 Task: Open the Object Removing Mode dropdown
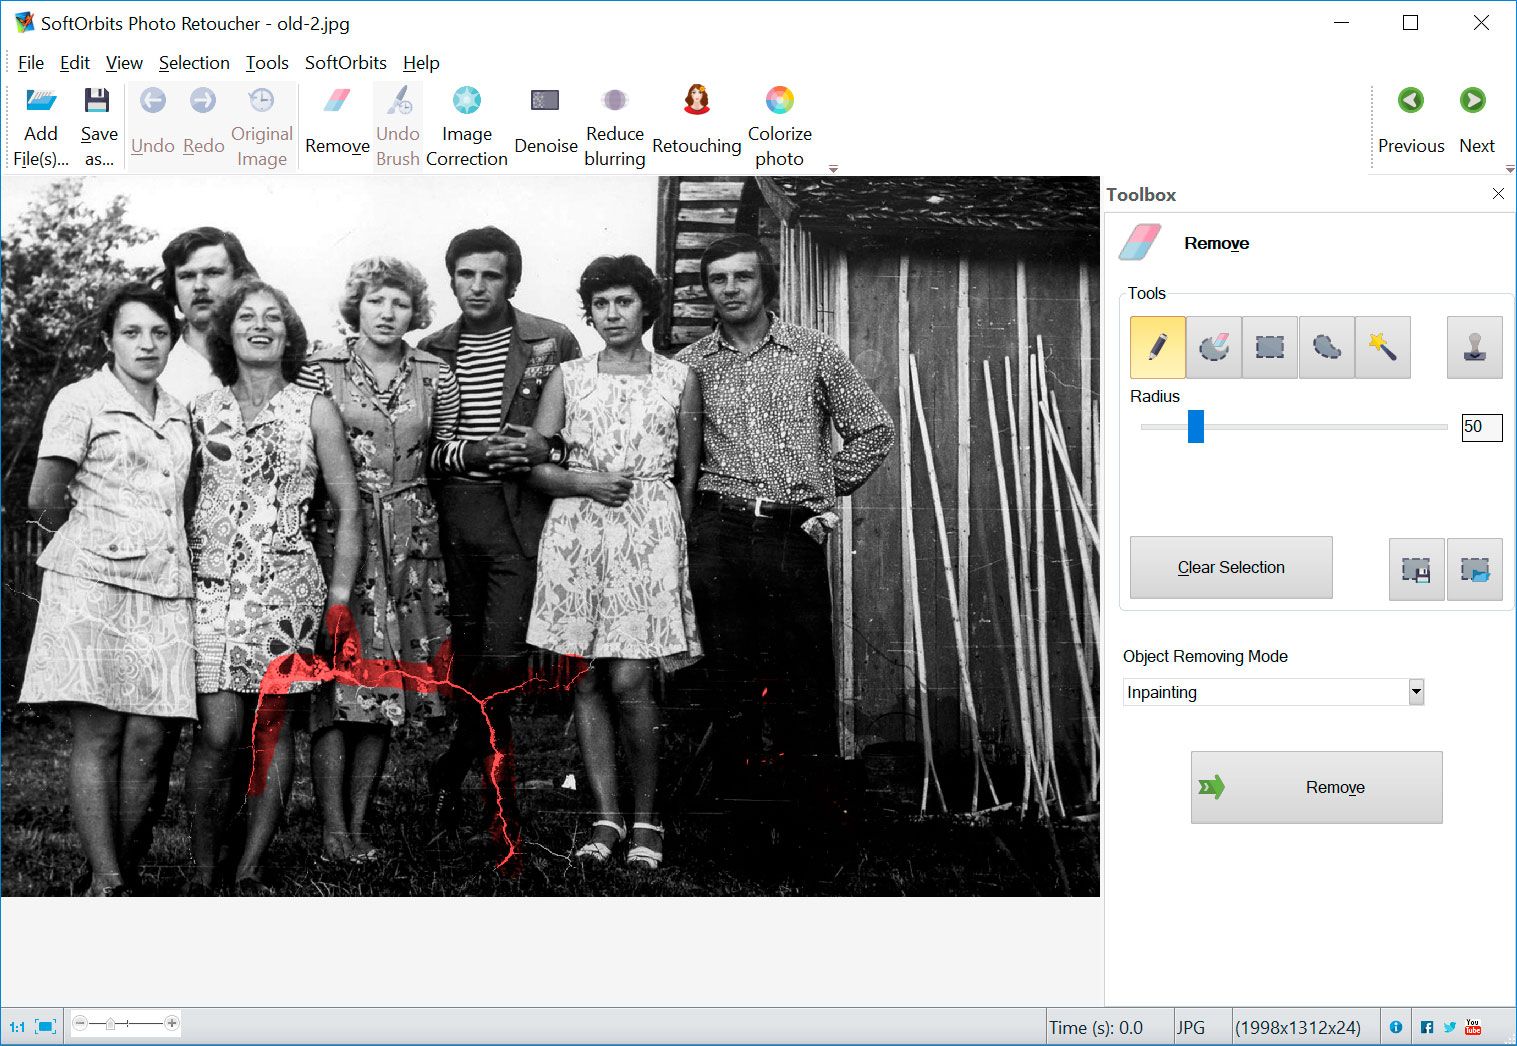(x=1414, y=691)
